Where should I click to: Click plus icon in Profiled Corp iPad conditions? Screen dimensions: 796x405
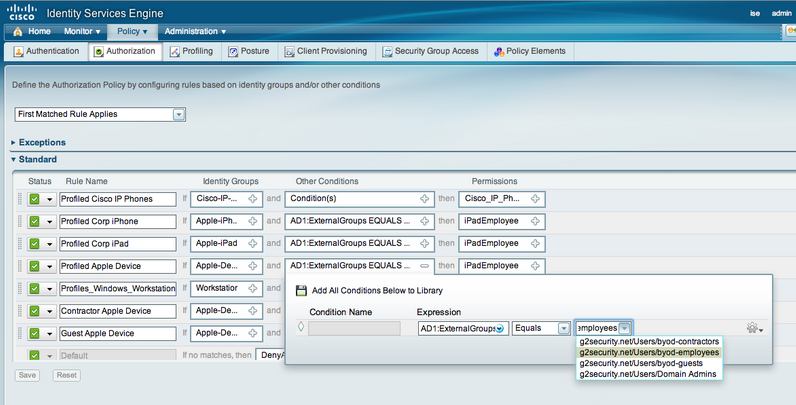point(424,244)
